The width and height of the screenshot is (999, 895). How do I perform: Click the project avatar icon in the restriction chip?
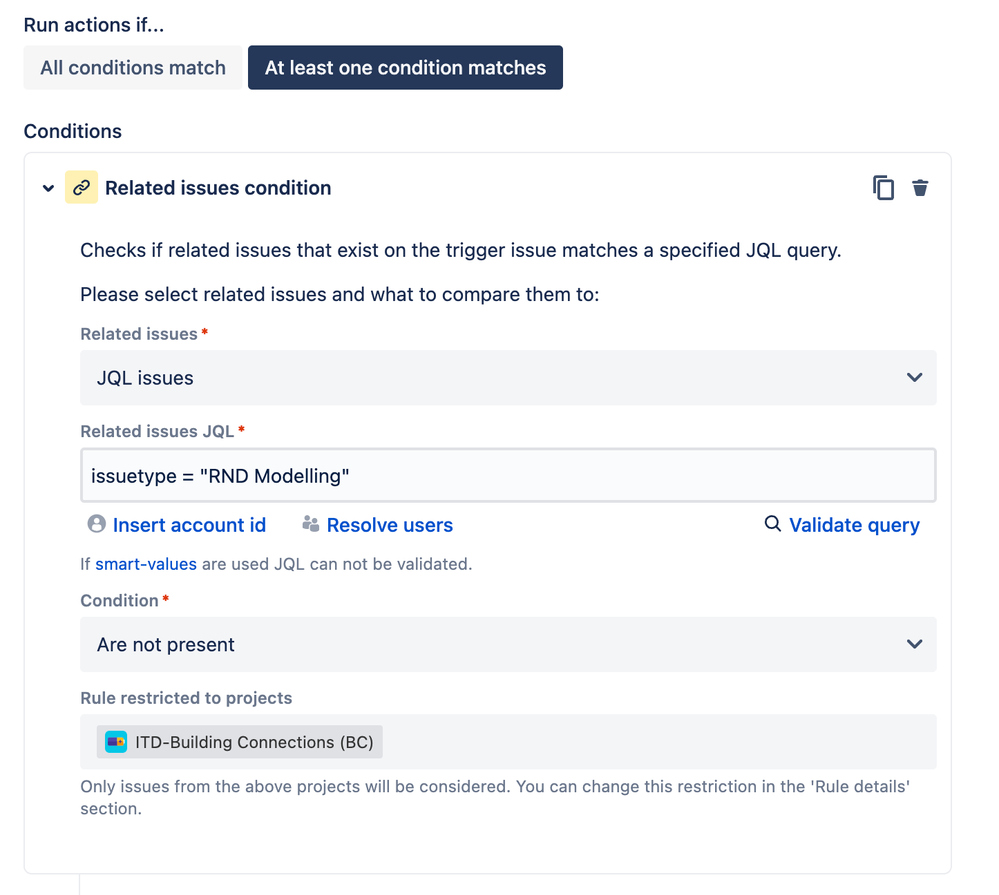pyautogui.click(x=113, y=741)
